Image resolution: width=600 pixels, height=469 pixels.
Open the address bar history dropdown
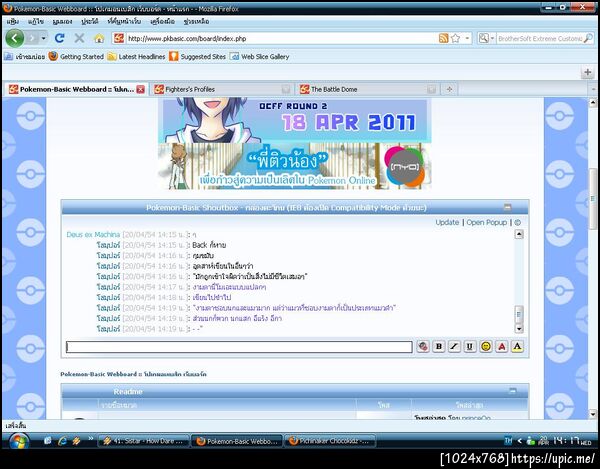(x=467, y=38)
